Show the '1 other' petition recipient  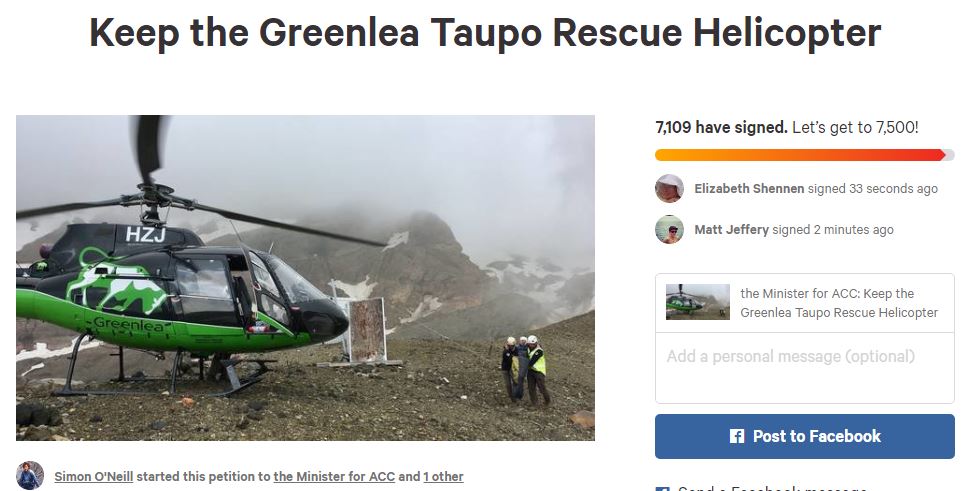pos(443,476)
